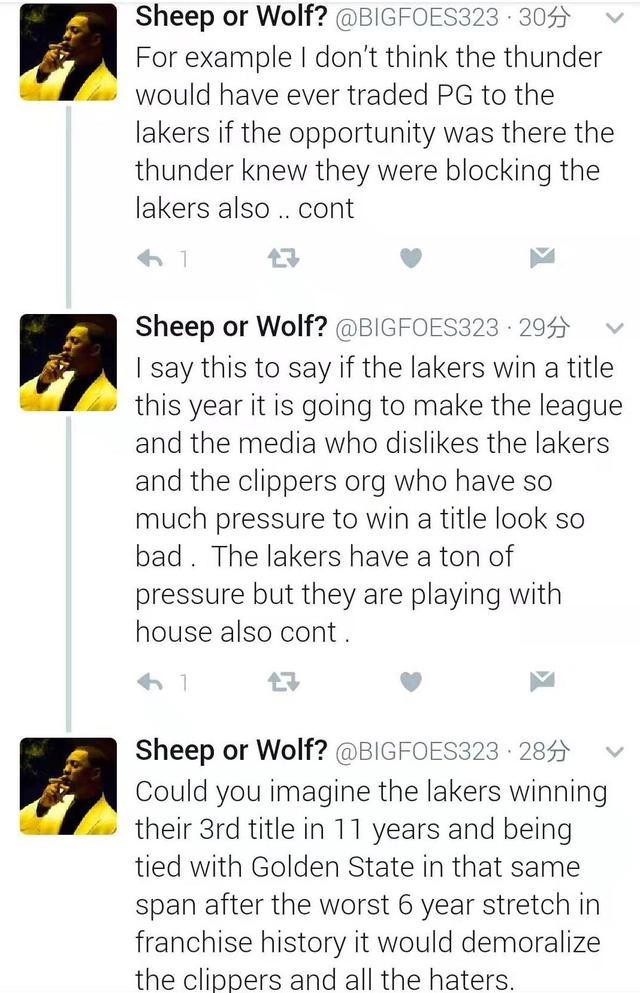
Task: Like the tweet ending 'lakers also .. cont'
Action: 411,258
